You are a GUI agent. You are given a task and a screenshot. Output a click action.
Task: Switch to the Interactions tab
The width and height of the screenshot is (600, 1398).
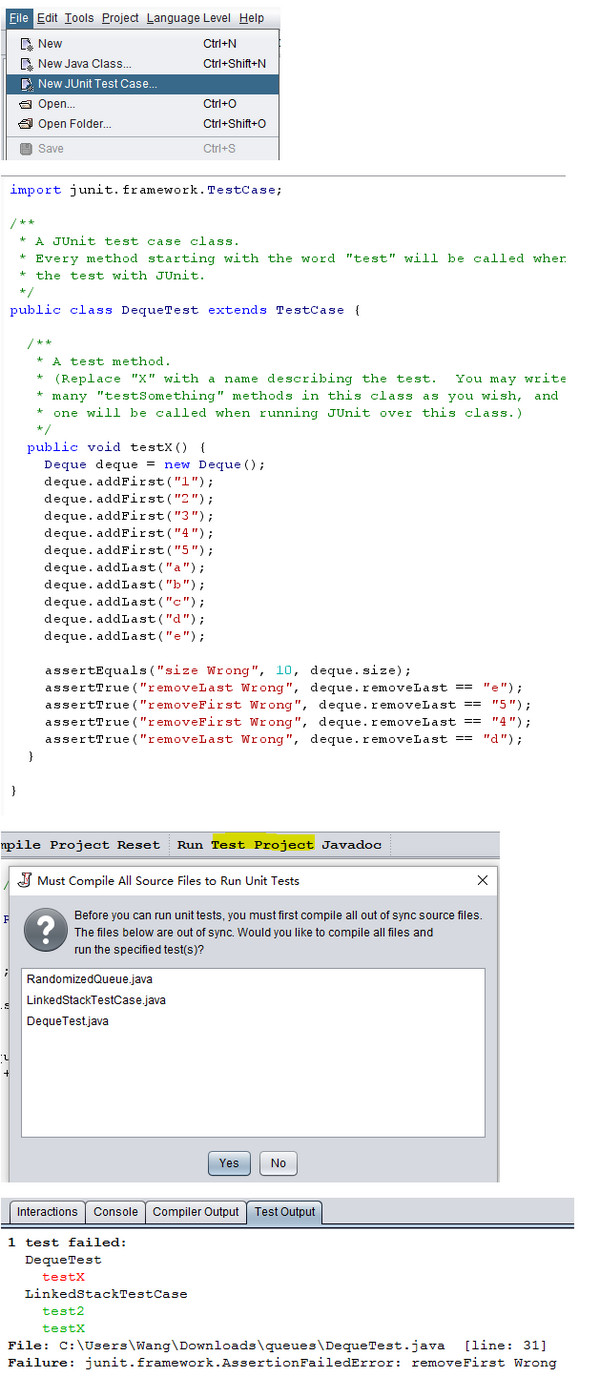[x=47, y=1212]
